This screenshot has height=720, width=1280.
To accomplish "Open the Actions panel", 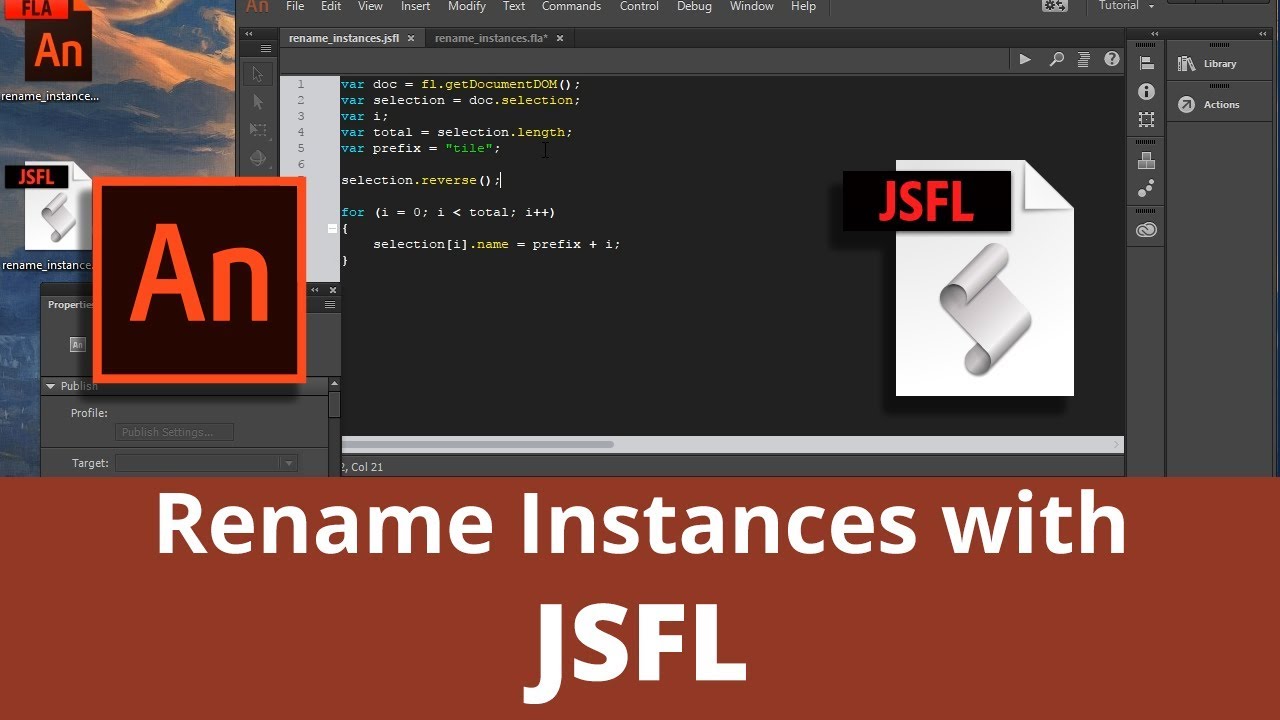I will (x=1209, y=104).
